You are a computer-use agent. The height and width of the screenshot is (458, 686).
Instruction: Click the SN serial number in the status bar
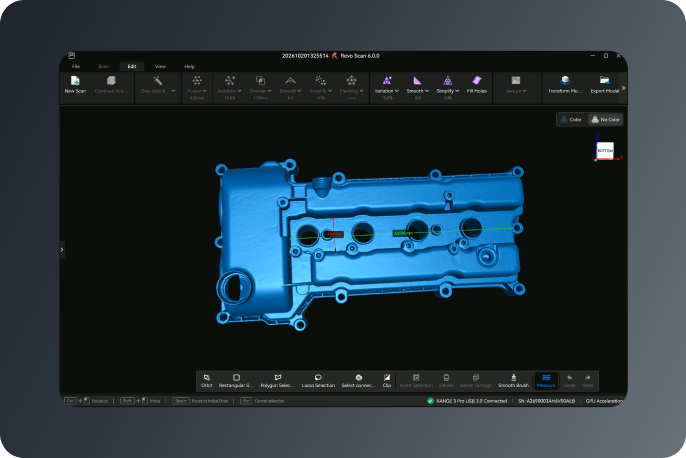(x=546, y=401)
